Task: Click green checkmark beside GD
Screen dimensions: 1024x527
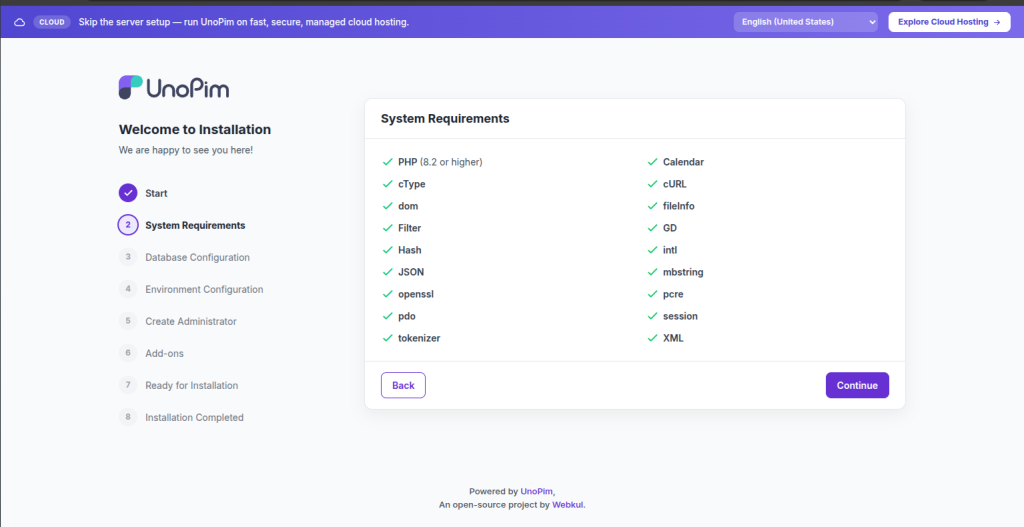Action: click(652, 228)
